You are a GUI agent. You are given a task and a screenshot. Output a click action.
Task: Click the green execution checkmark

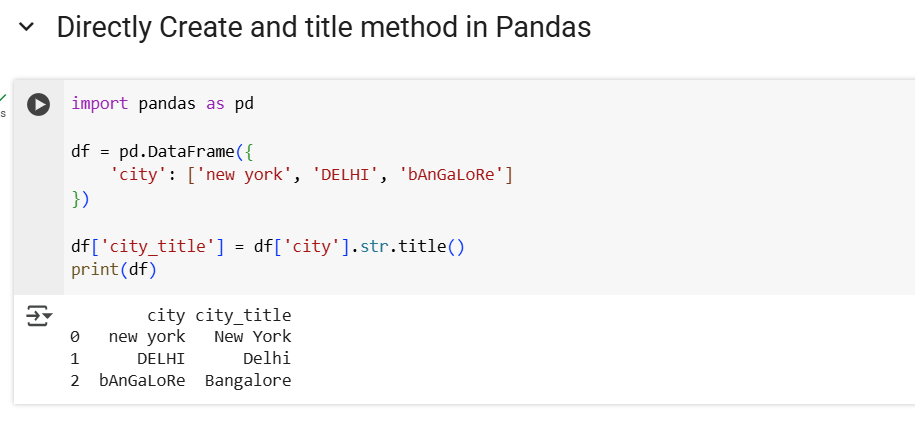coord(3,98)
